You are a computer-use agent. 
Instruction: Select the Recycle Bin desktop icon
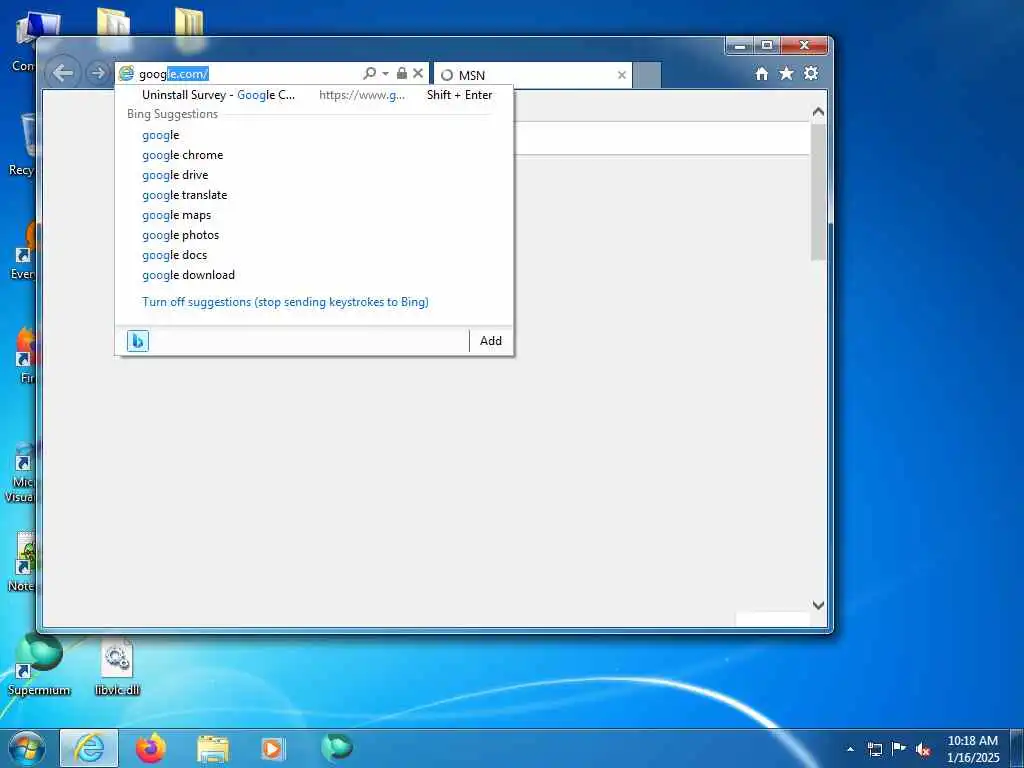click(21, 145)
